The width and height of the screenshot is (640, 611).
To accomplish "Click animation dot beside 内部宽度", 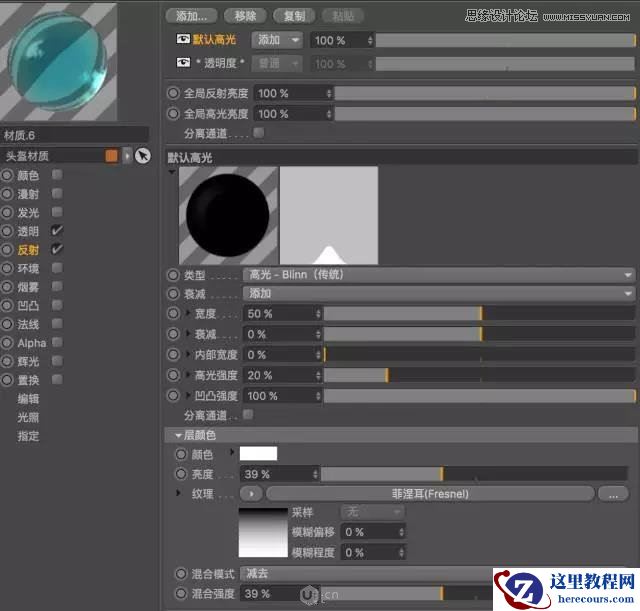I will point(173,354).
